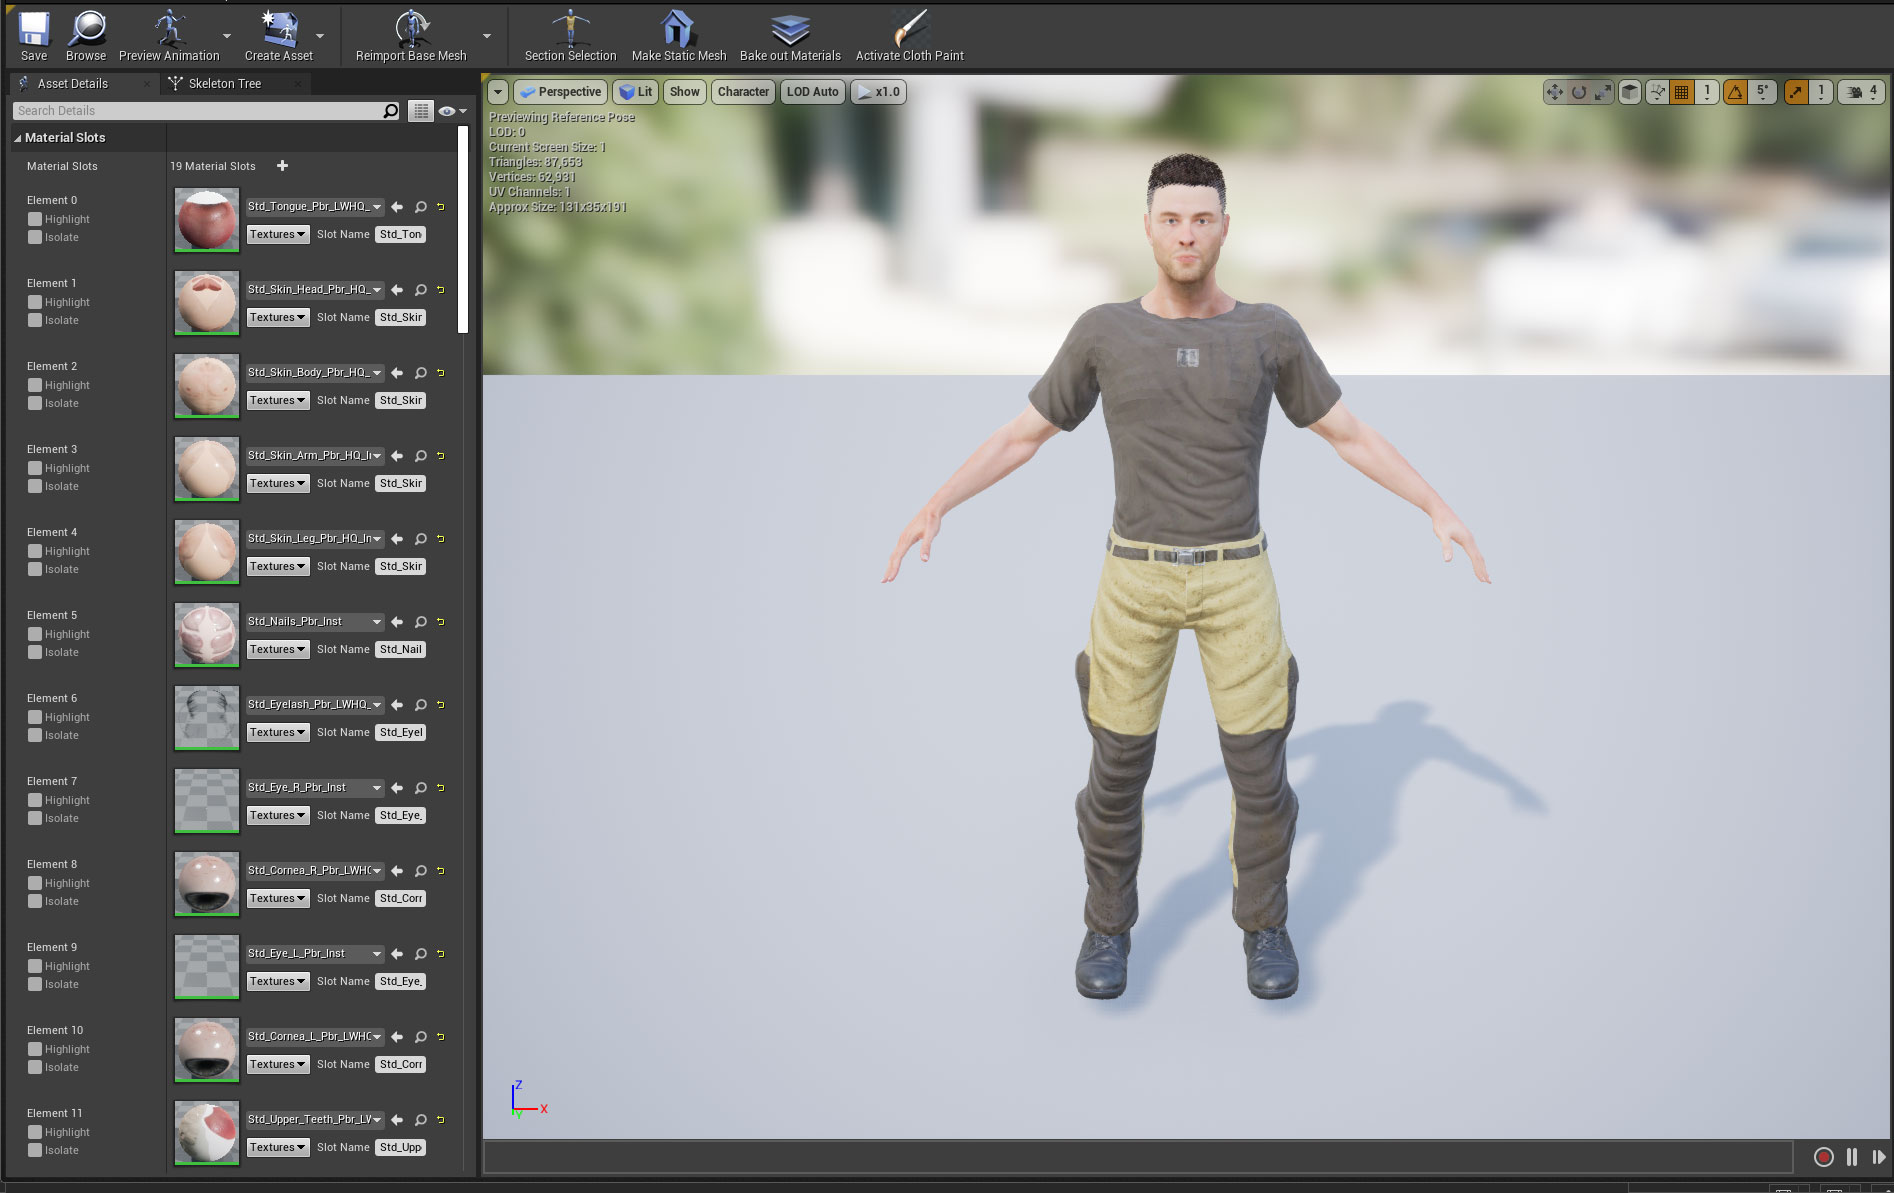1894x1193 pixels.
Task: Click Browse to find asset in Content Browser
Action: [x=86, y=36]
